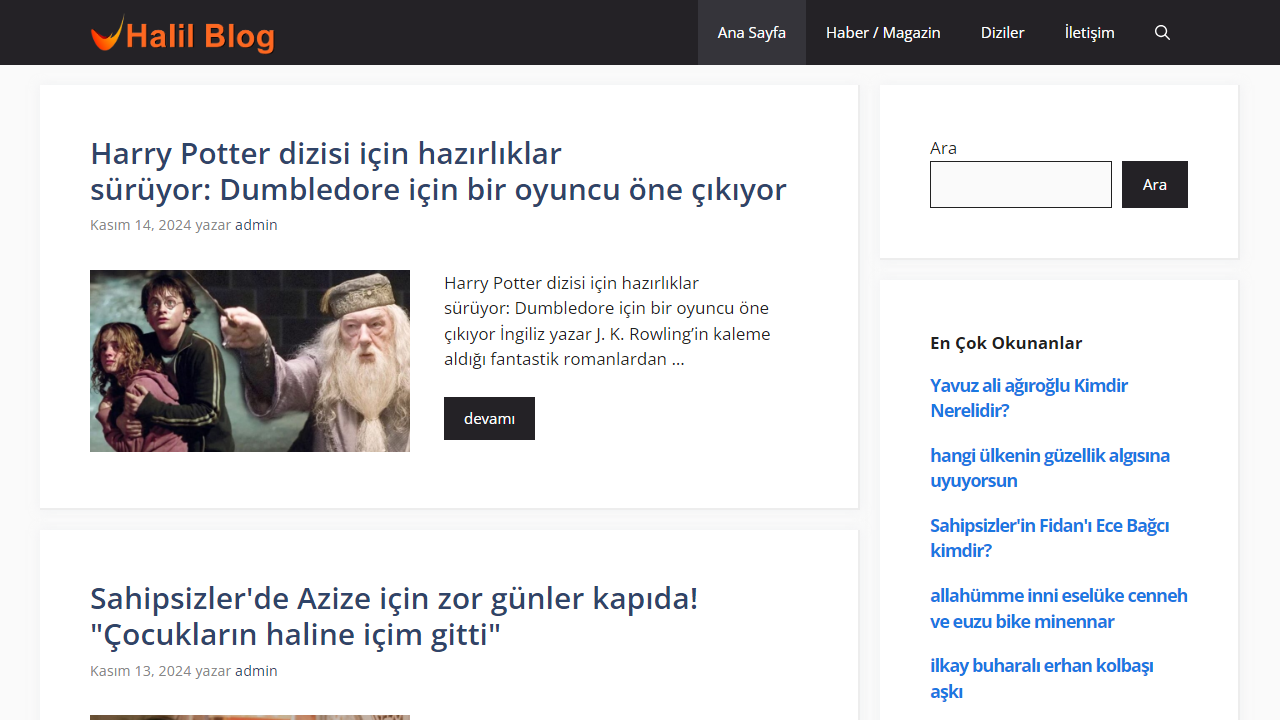This screenshot has height=720, width=1280.
Task: Click the Harry Potter article thumbnail image
Action: click(250, 360)
